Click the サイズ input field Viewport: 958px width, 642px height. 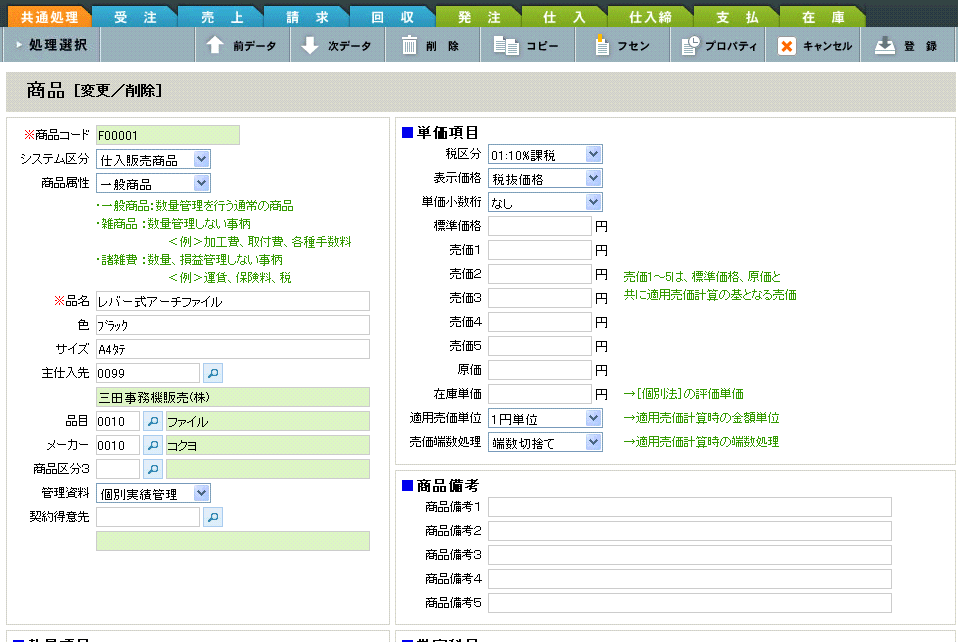coord(233,349)
